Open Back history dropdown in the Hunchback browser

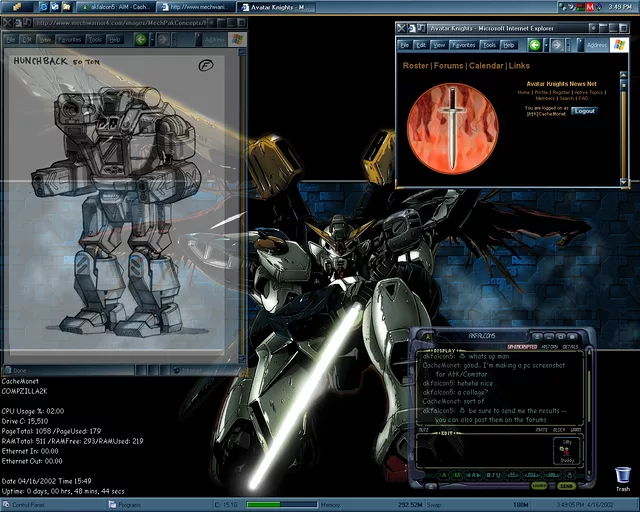tap(151, 40)
